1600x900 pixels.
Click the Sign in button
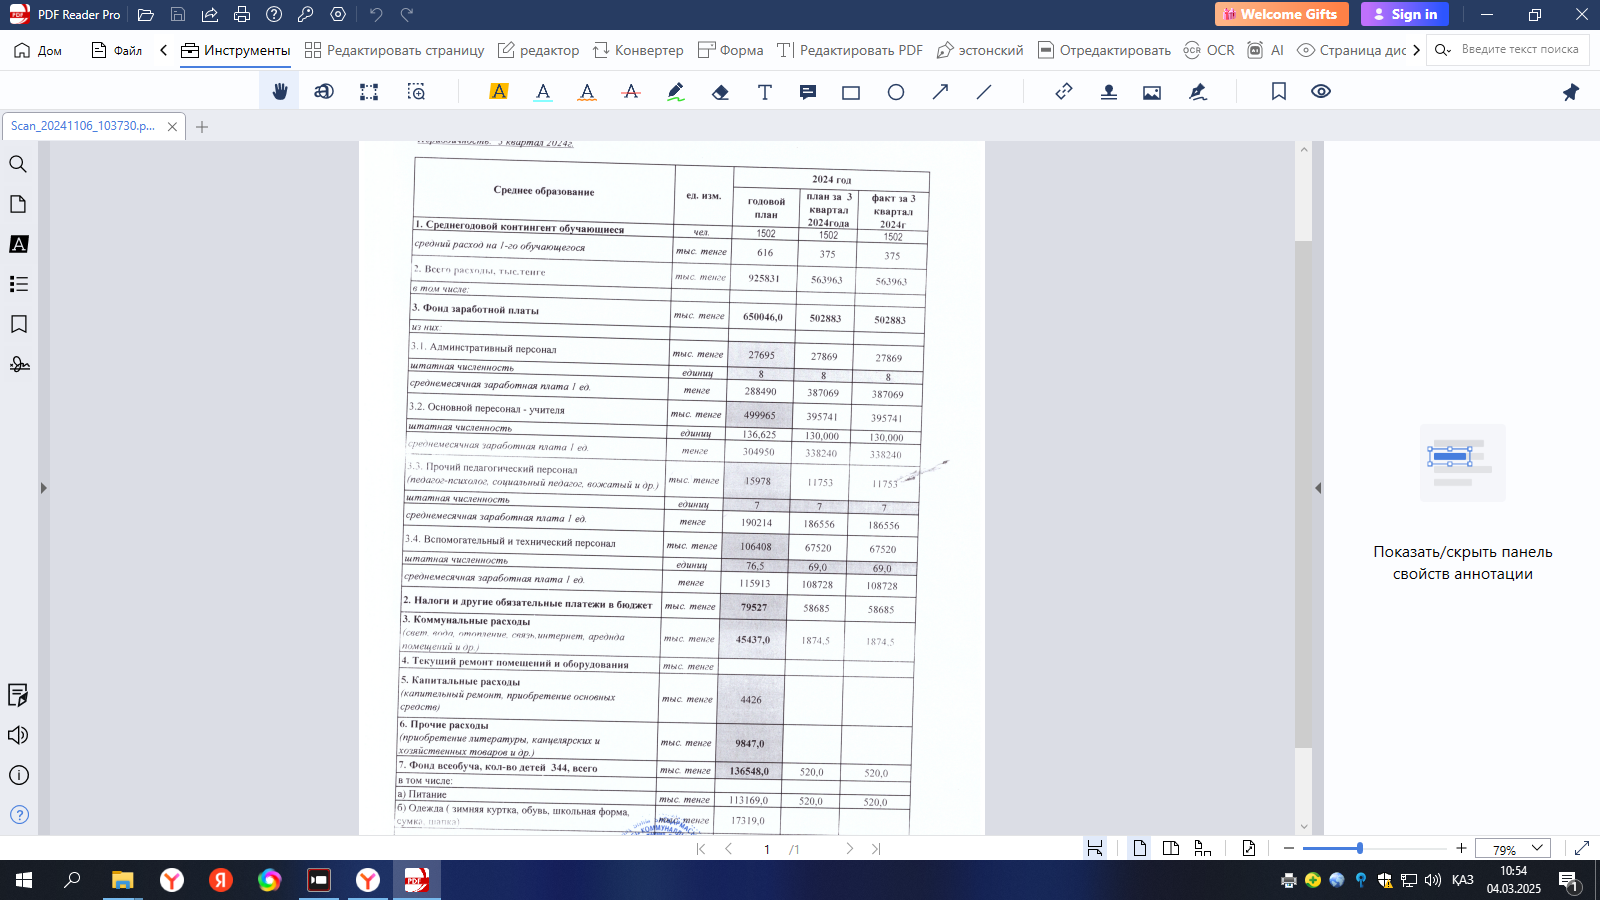coord(1405,14)
